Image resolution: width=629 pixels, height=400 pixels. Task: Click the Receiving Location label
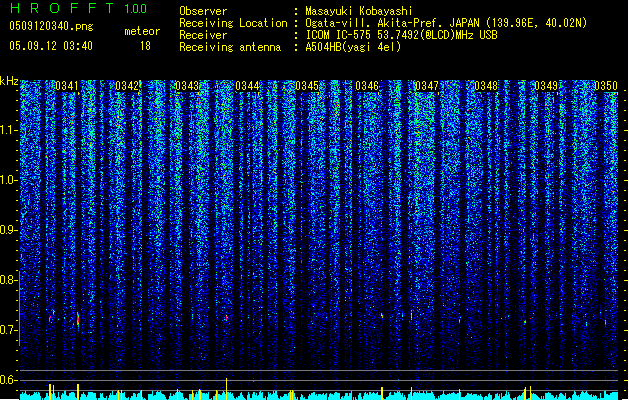(233, 23)
